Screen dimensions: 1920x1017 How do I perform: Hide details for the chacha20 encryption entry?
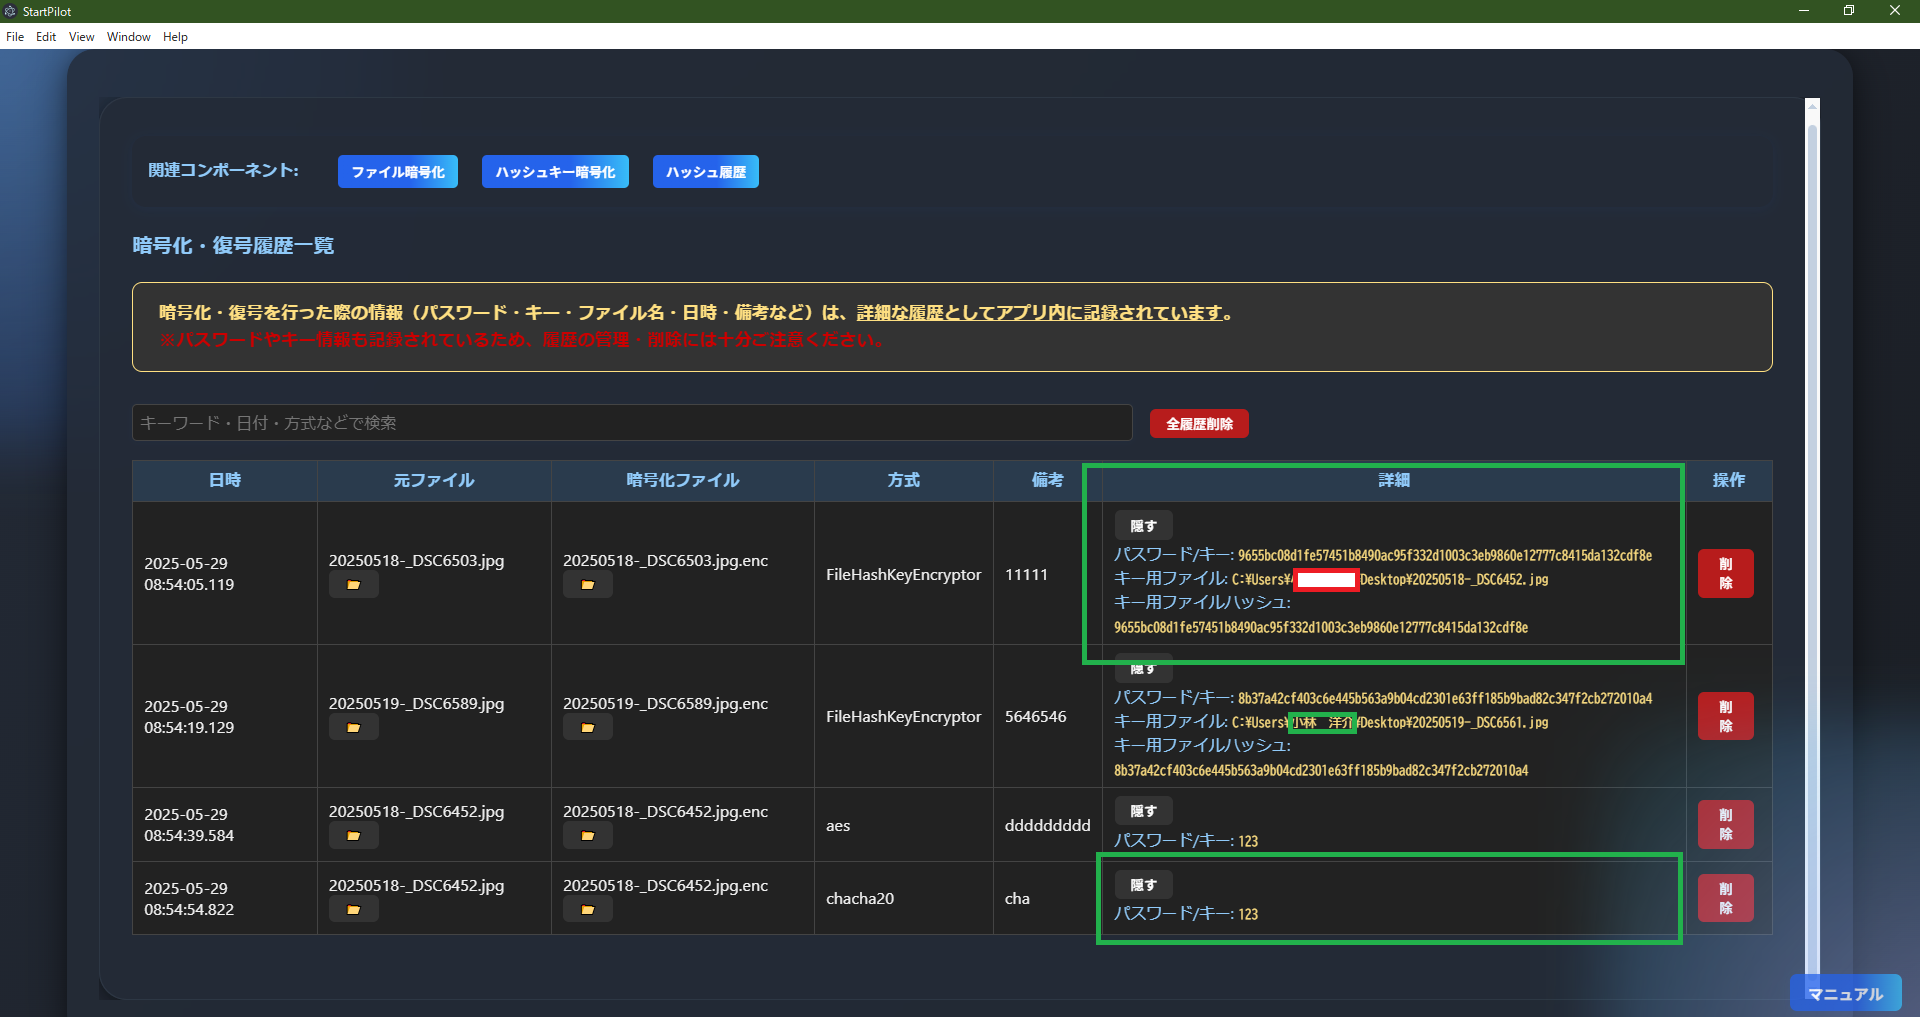click(x=1142, y=884)
